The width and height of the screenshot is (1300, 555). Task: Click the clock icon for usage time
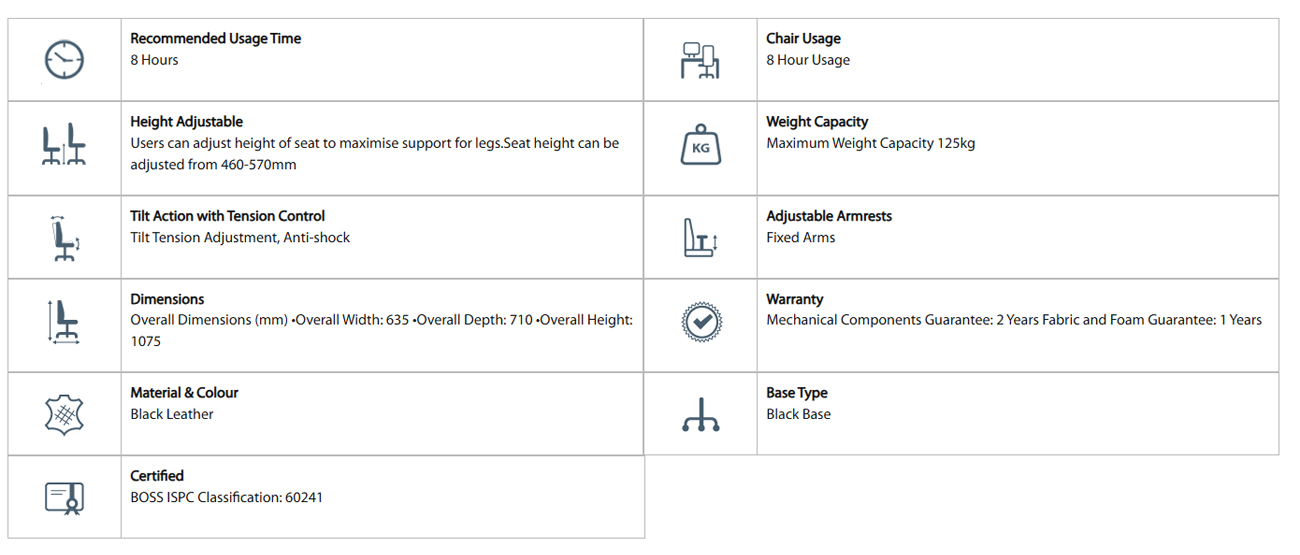(x=64, y=59)
